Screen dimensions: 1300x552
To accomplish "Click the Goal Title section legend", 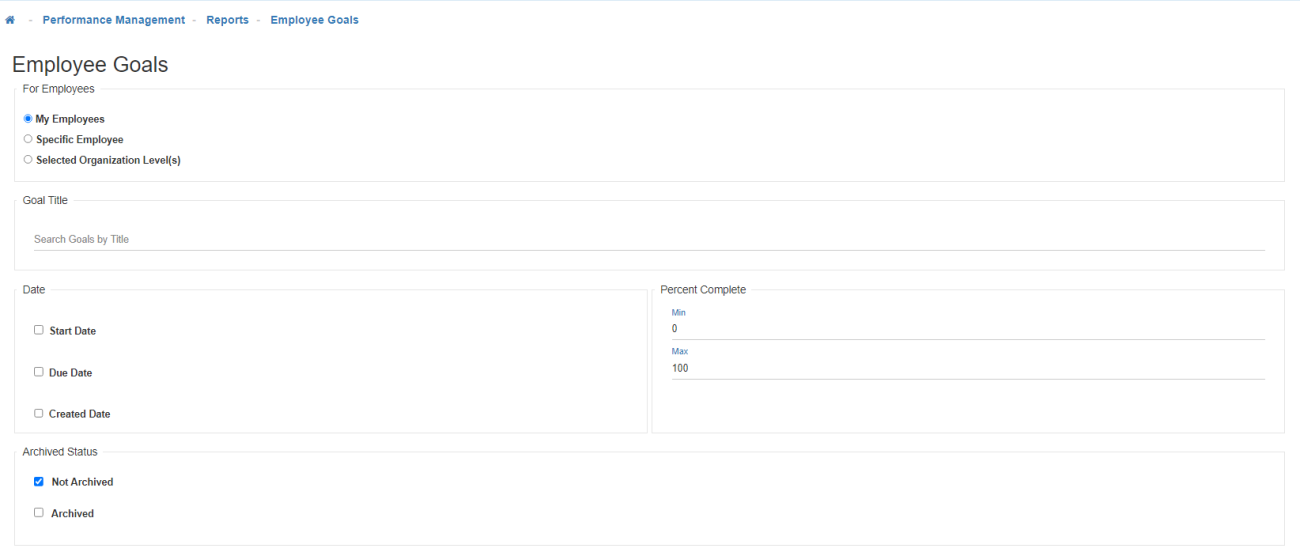I will pyautogui.click(x=45, y=200).
